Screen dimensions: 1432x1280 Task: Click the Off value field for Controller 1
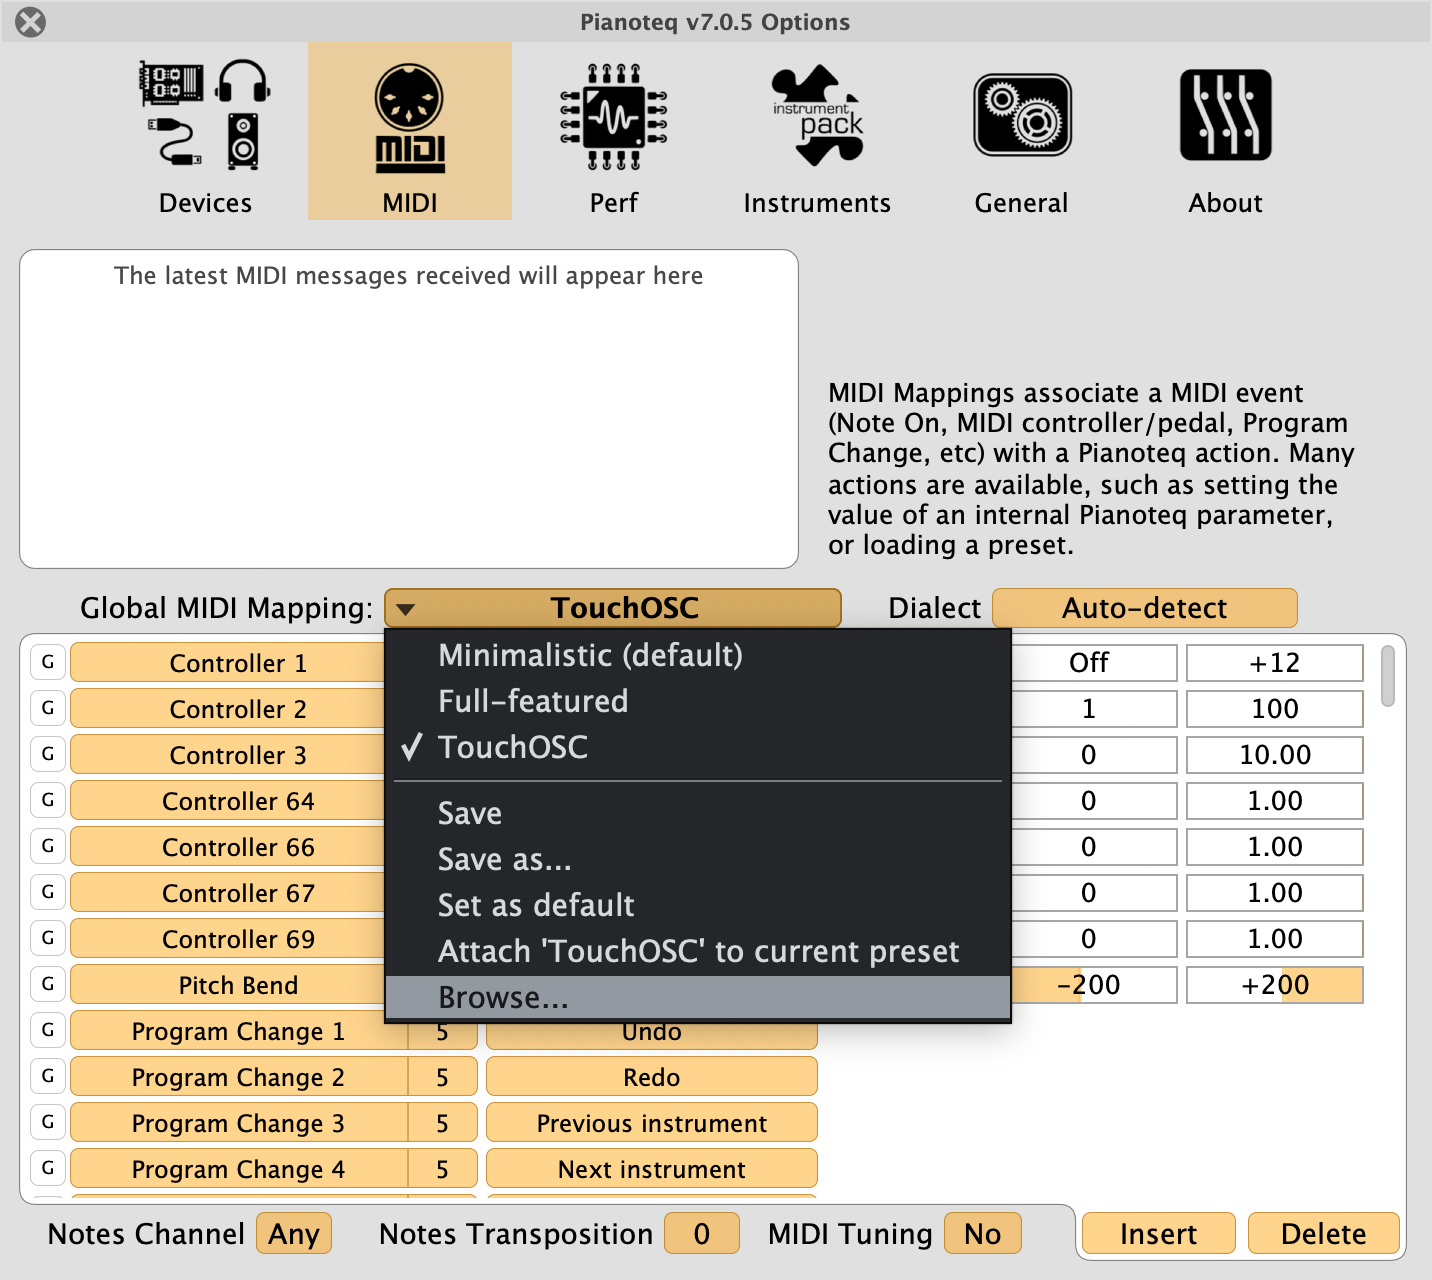tap(1095, 663)
